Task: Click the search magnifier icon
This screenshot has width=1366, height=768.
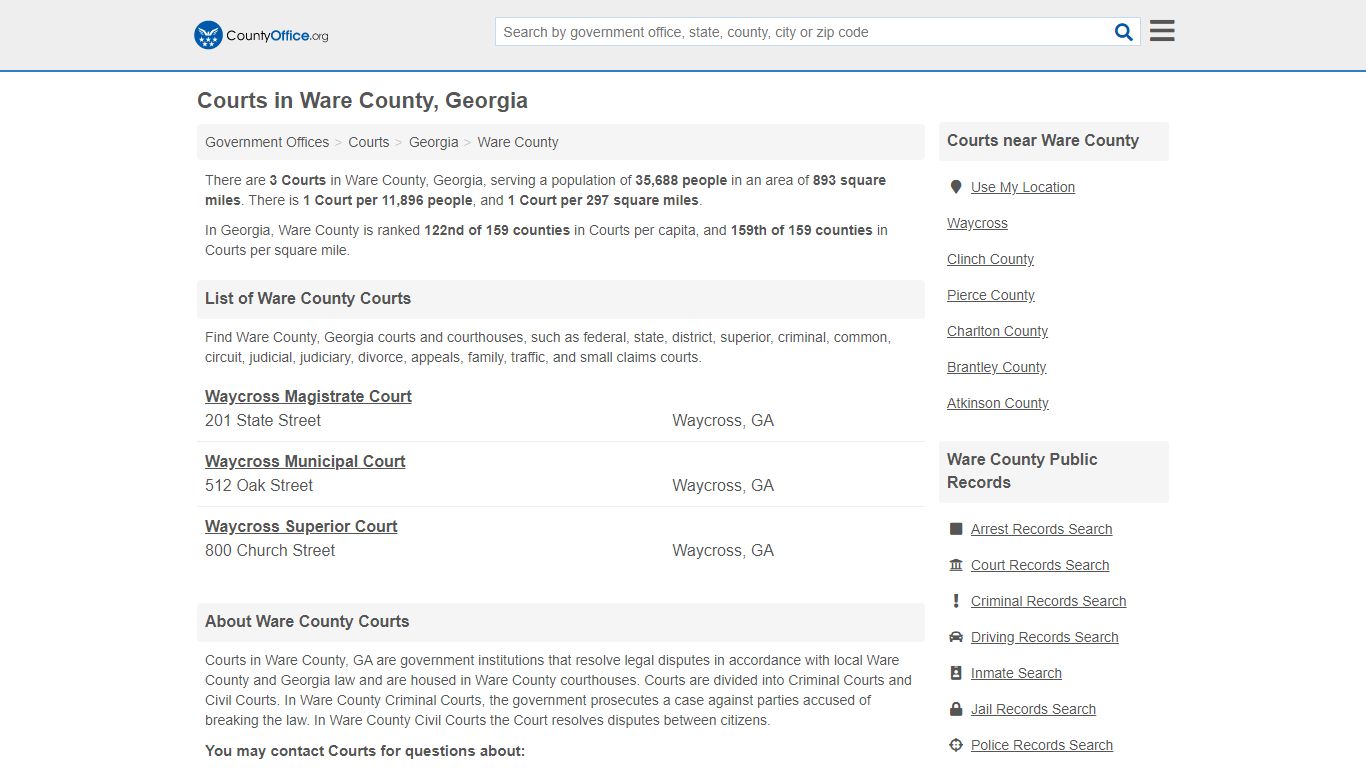Action: click(1124, 32)
